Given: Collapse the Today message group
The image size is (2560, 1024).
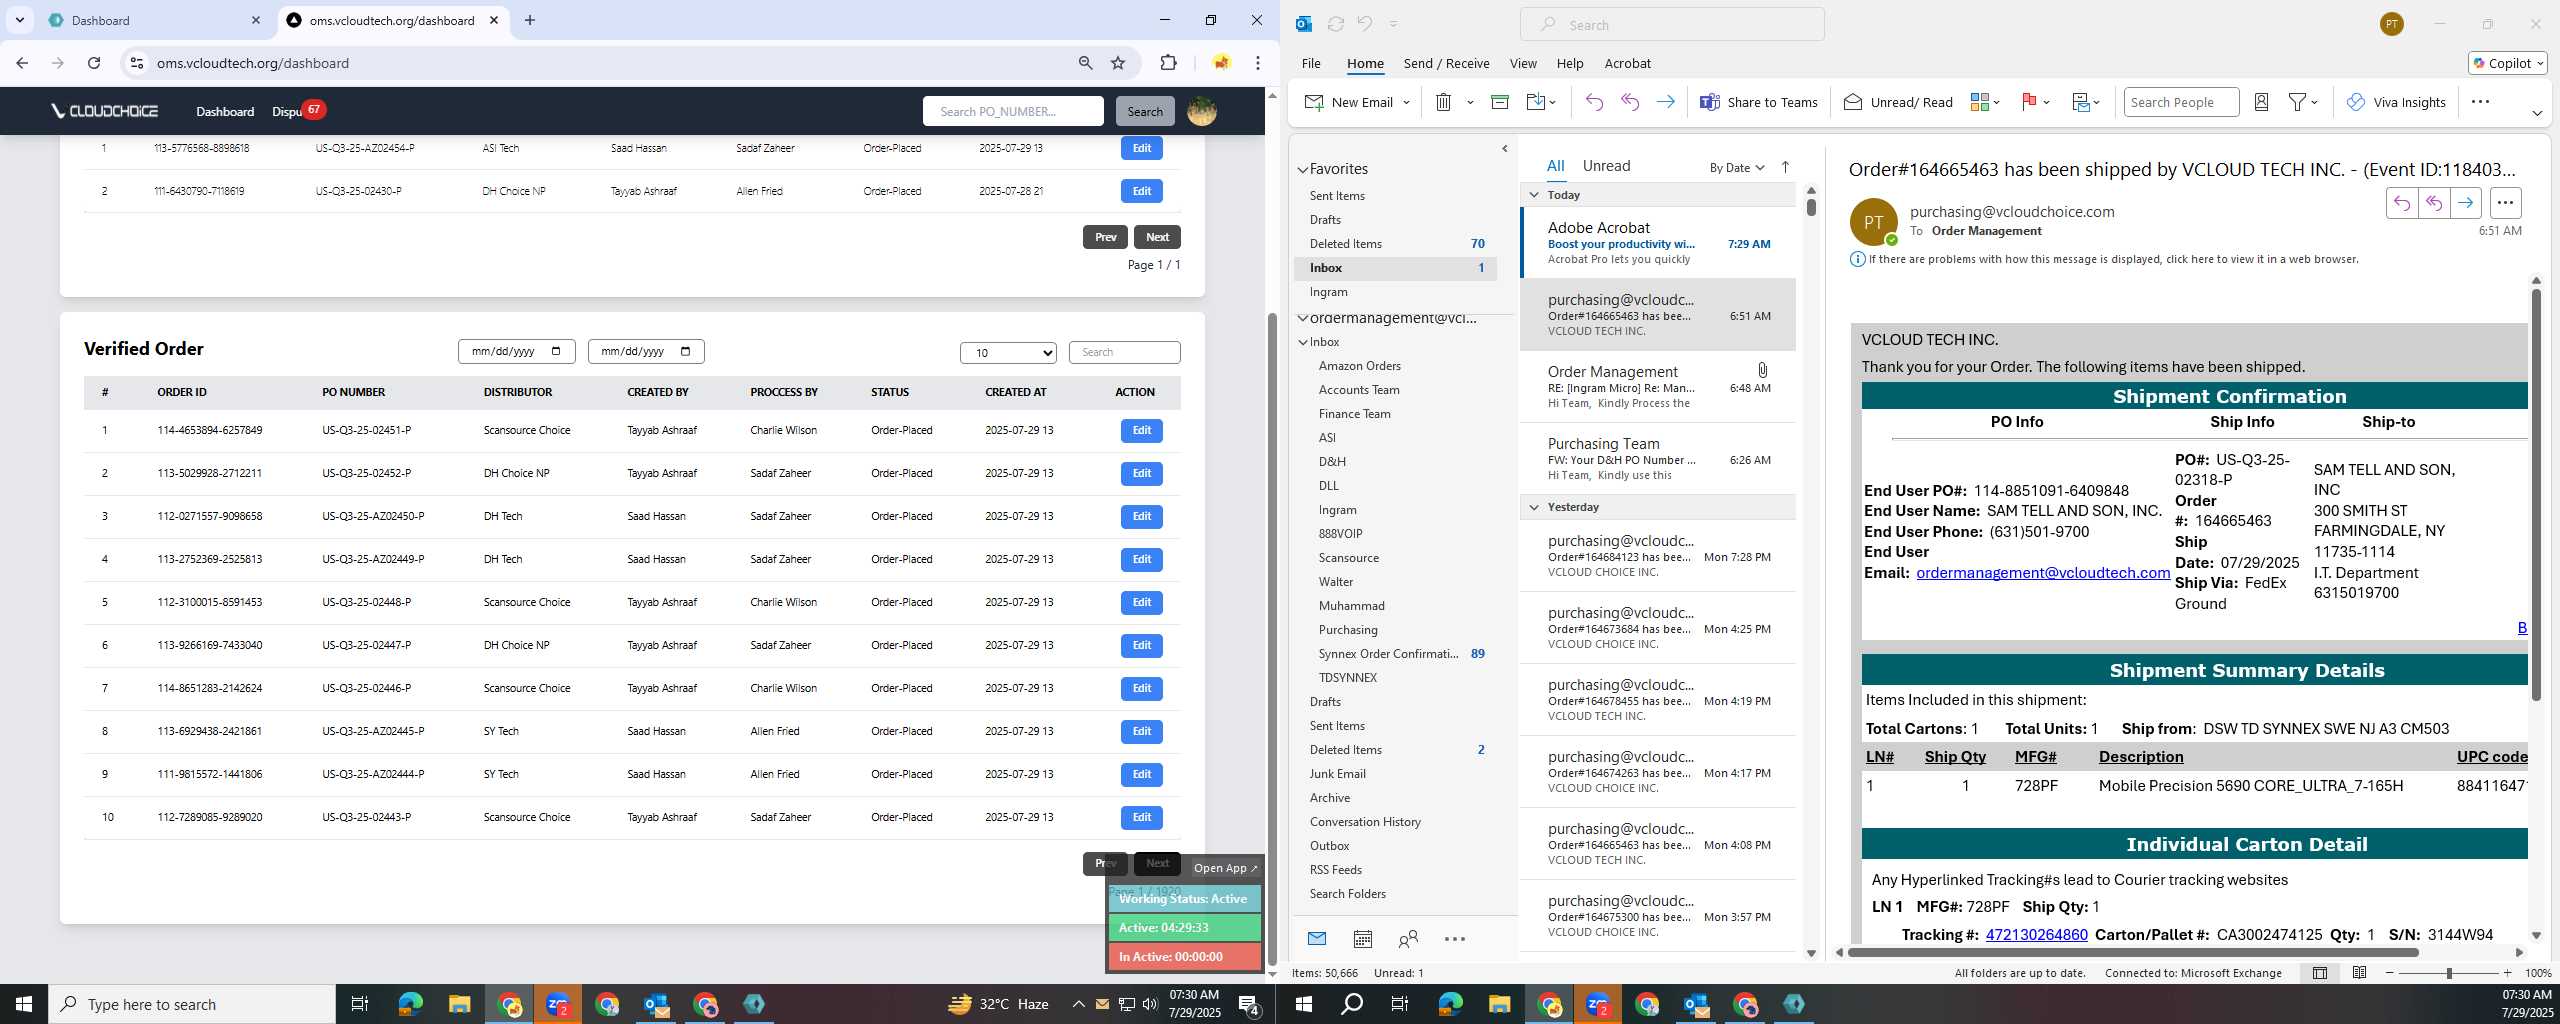Looking at the screenshot, I should (1533, 195).
